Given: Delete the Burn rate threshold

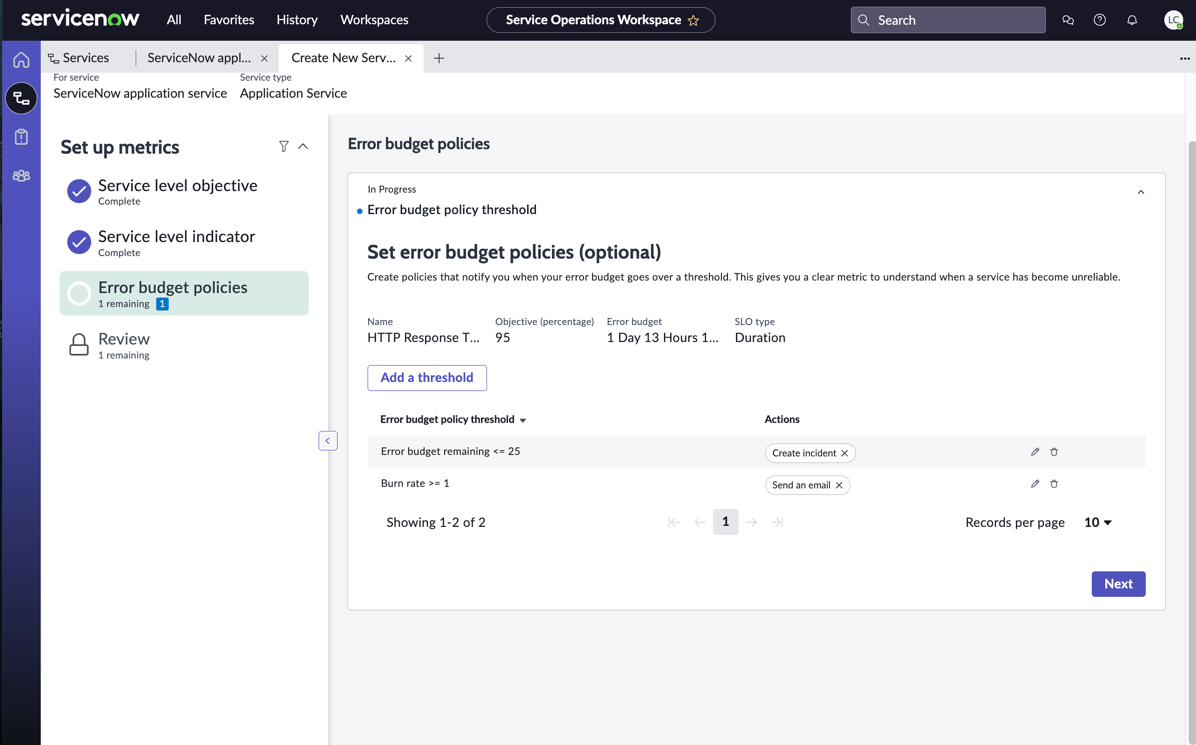Looking at the screenshot, I should coord(1054,483).
